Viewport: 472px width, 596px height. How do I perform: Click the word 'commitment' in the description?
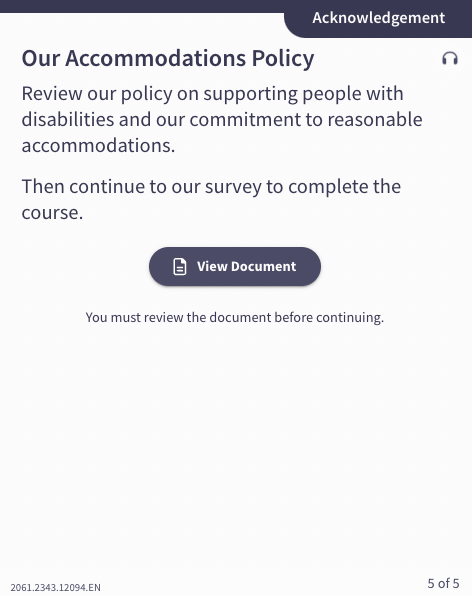245,119
